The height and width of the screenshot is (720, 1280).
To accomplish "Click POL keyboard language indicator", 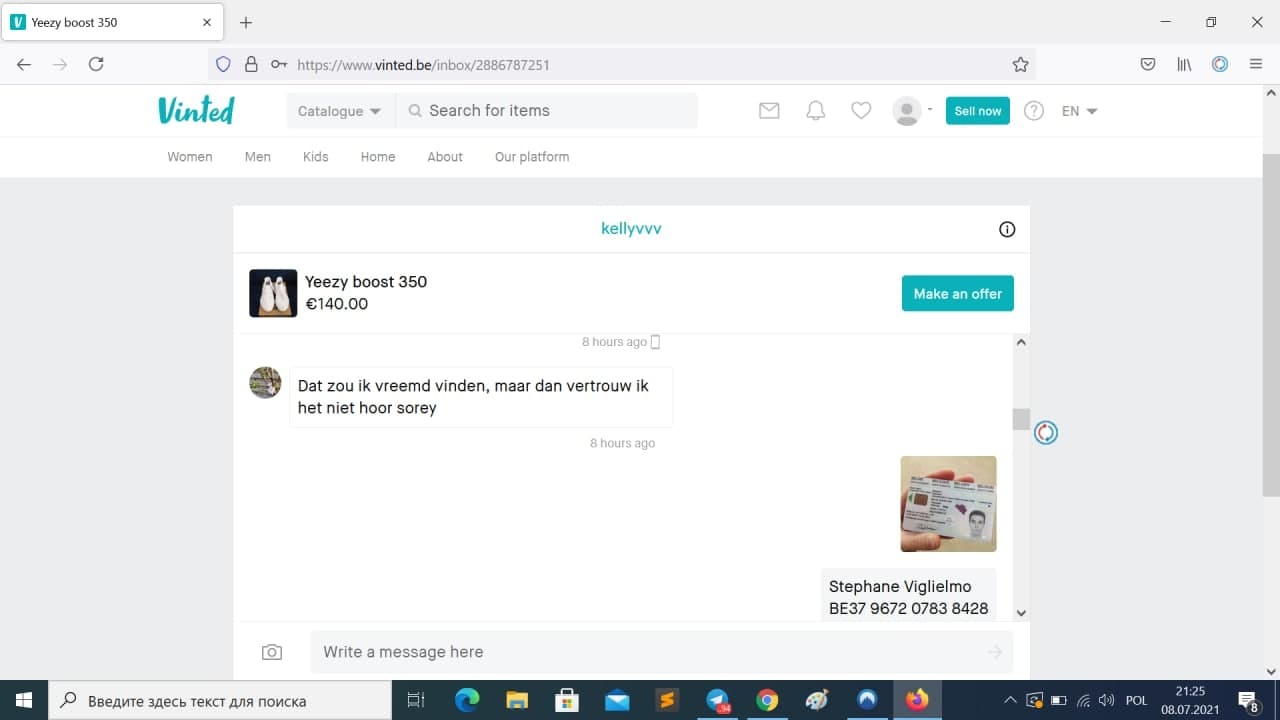I will click(1136, 700).
